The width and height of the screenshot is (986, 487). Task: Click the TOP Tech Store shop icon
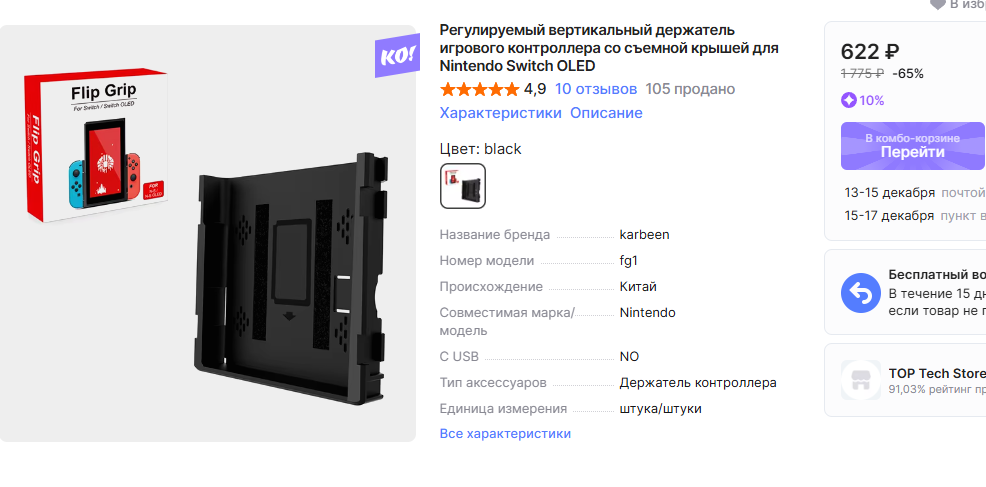pyautogui.click(x=860, y=380)
